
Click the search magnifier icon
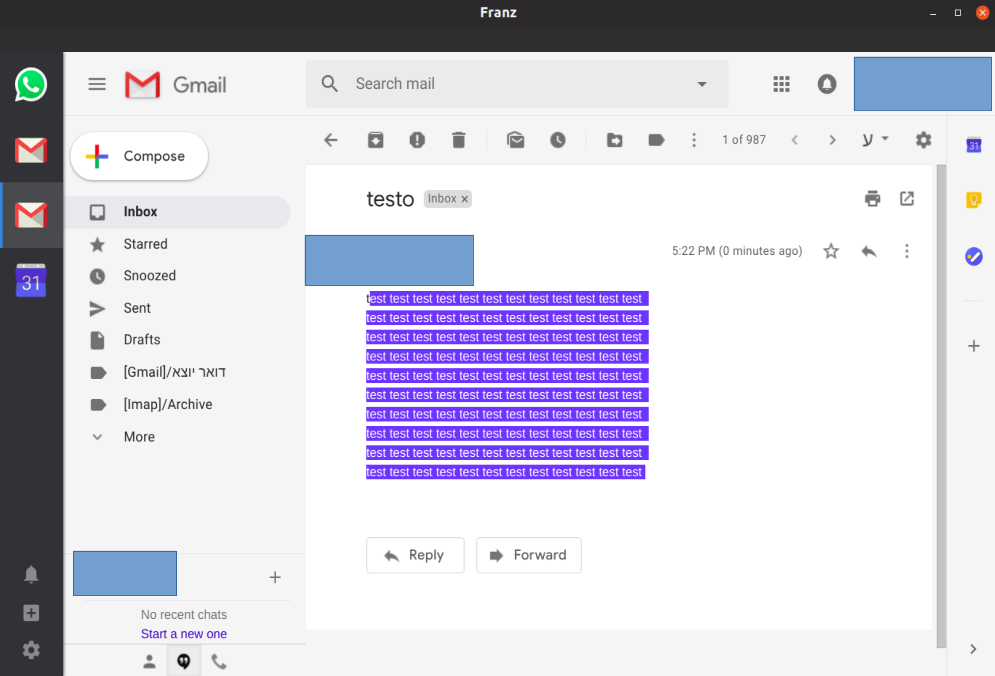(329, 84)
